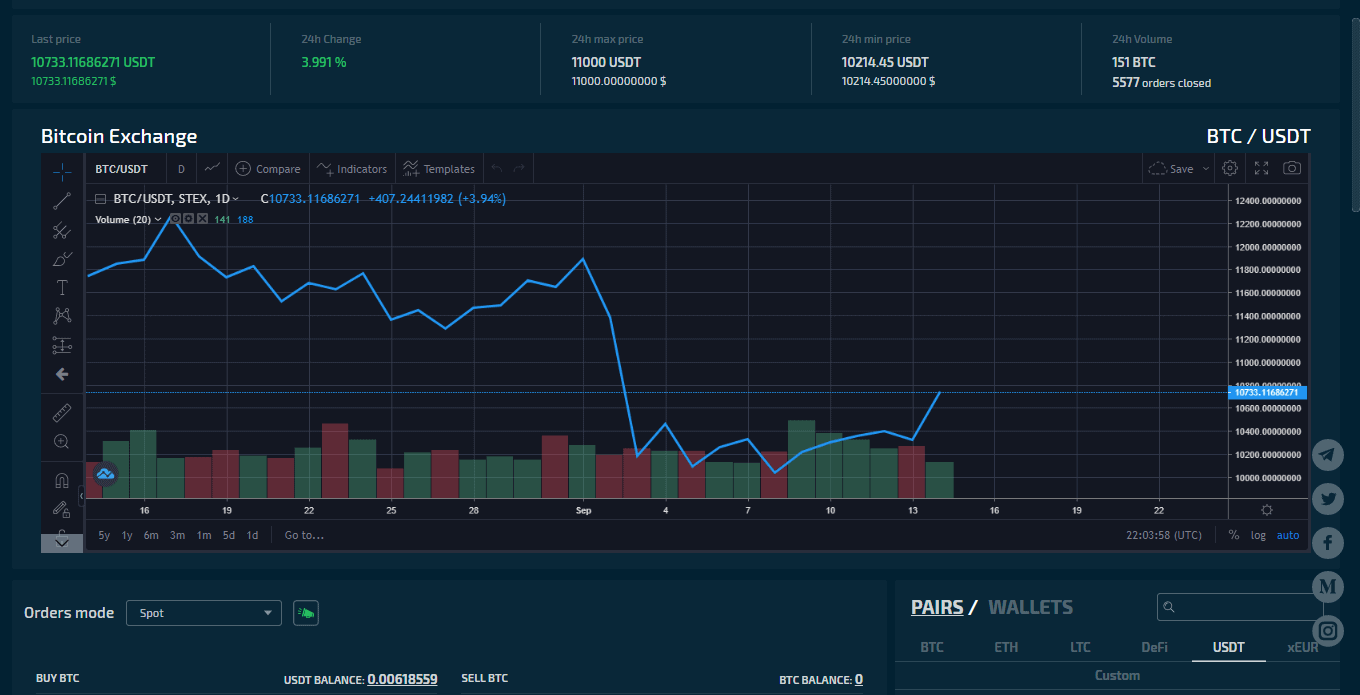Remove the Volume indicator
The height and width of the screenshot is (695, 1360).
[x=202, y=219]
